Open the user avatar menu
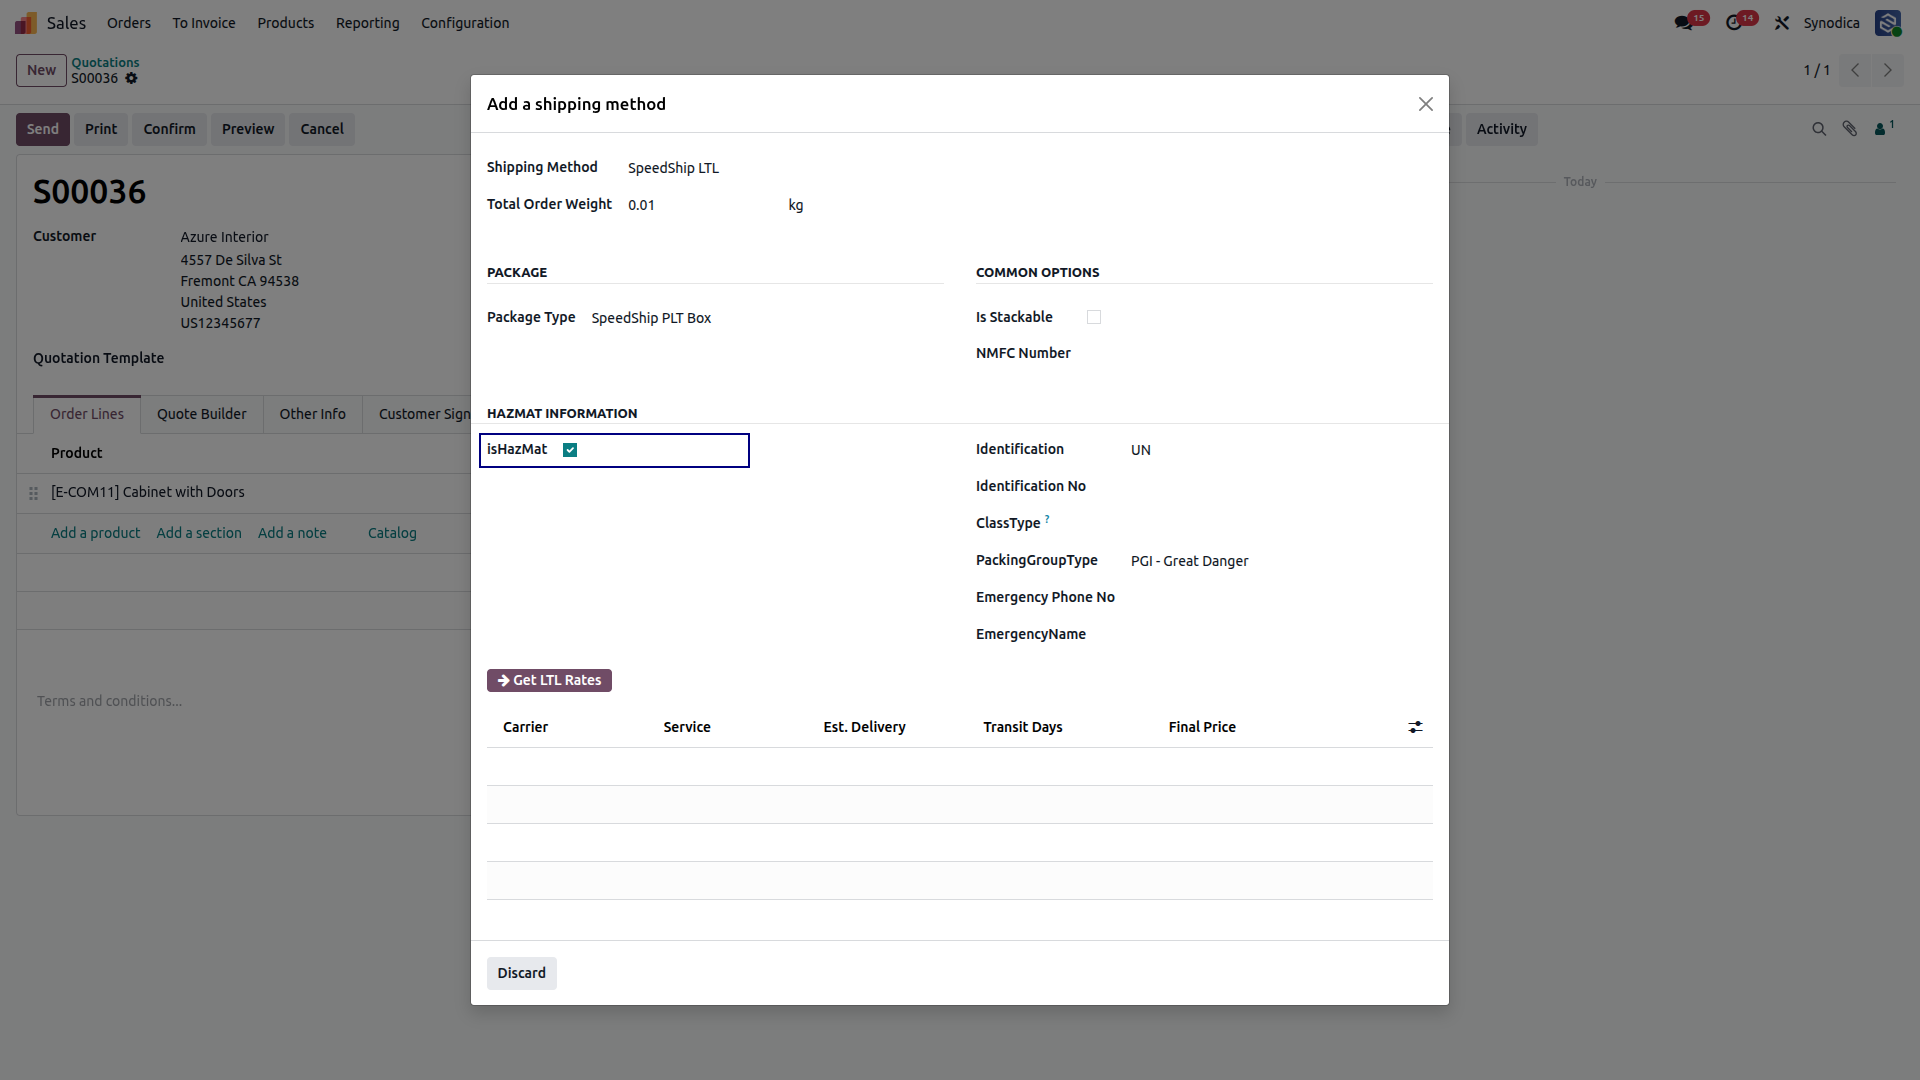The width and height of the screenshot is (1920, 1080). [1887, 23]
